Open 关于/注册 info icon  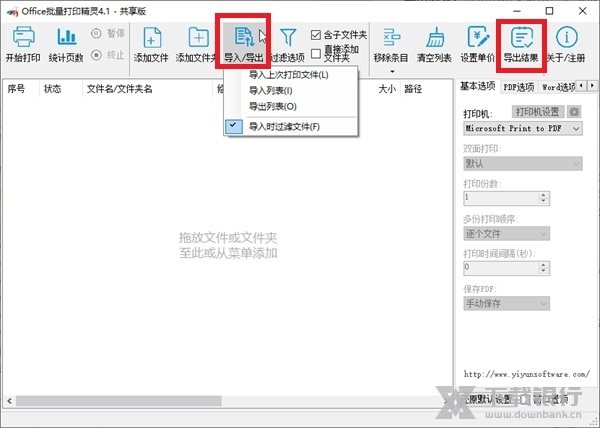(x=566, y=37)
